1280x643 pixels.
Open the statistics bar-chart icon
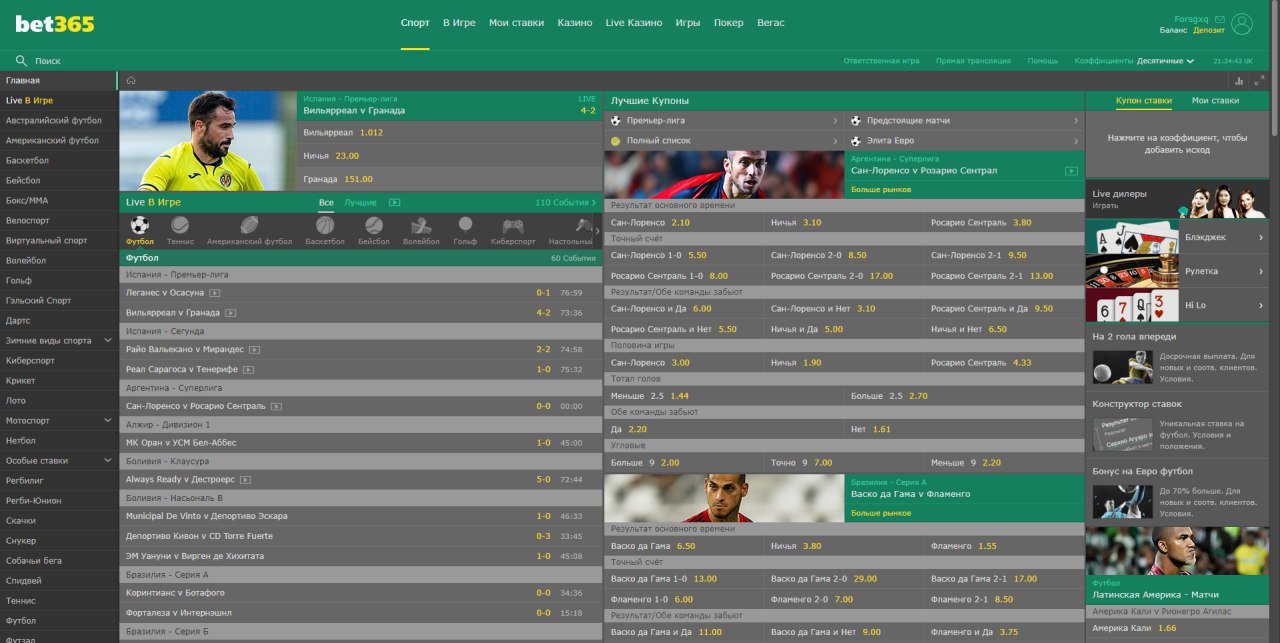point(1239,81)
